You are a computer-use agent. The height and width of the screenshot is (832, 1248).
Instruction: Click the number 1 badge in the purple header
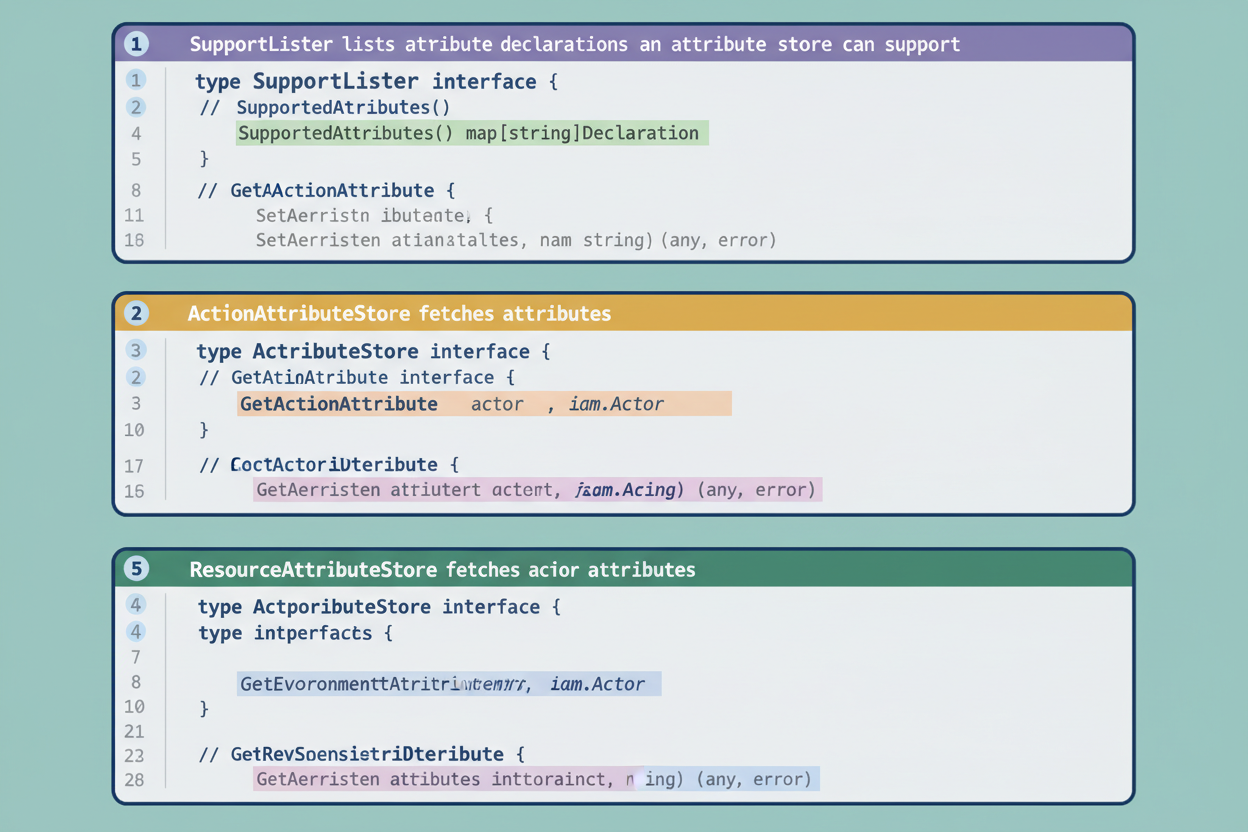(136, 44)
